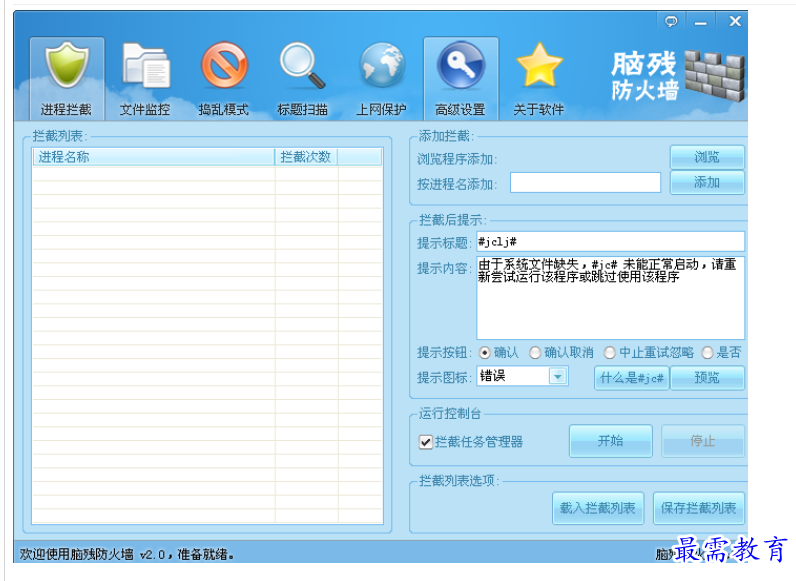Select the 确认 radio button
Image resolution: width=796 pixels, height=581 pixels.
(485, 352)
